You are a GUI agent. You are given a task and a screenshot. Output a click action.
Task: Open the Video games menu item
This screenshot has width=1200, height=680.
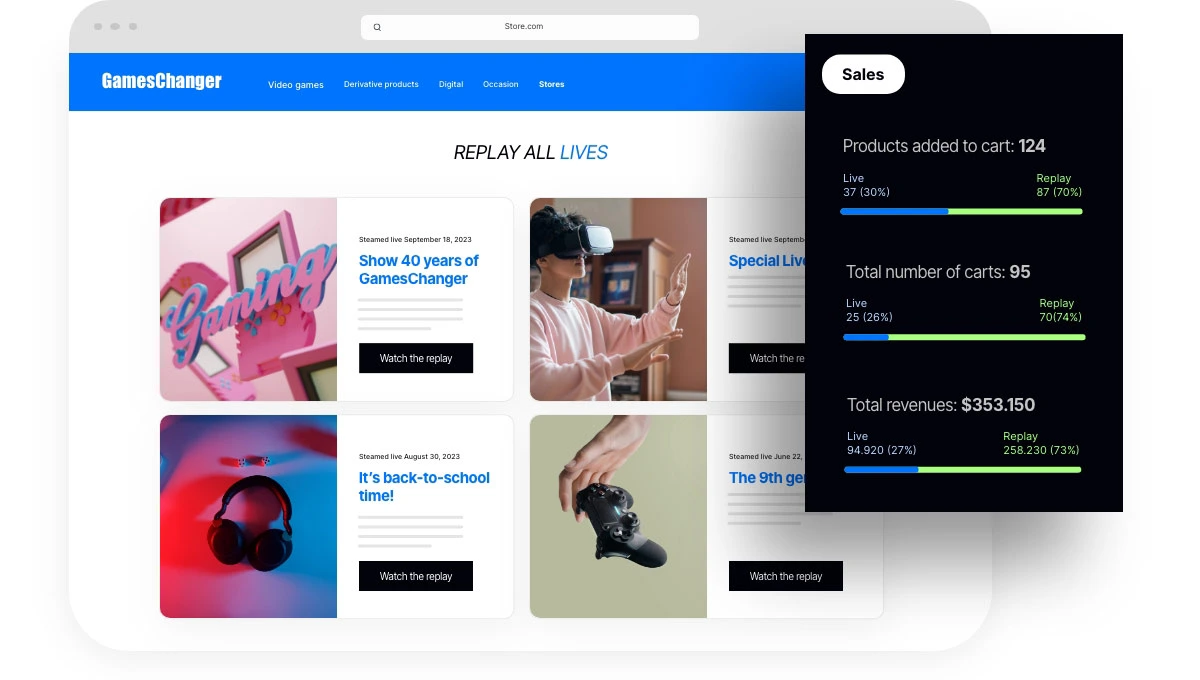point(296,85)
